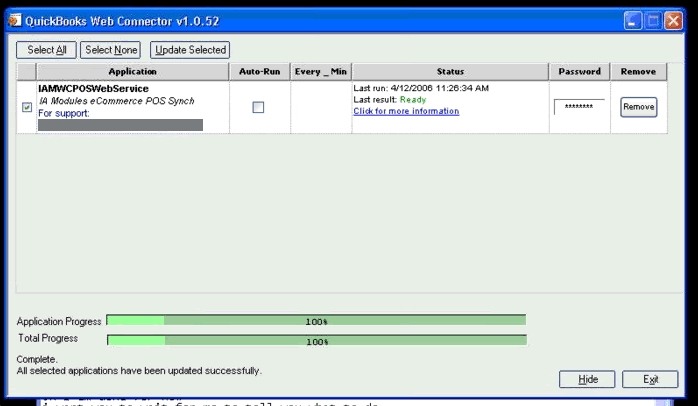This screenshot has height=406, width=698.
Task: Click the 'For support:' text
Action: pyautogui.click(x=64, y=114)
